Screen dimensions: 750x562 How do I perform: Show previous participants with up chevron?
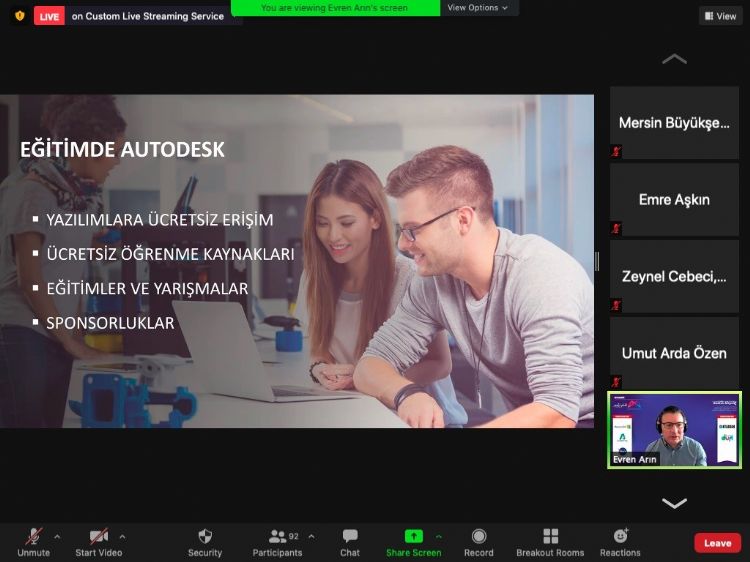[x=674, y=59]
